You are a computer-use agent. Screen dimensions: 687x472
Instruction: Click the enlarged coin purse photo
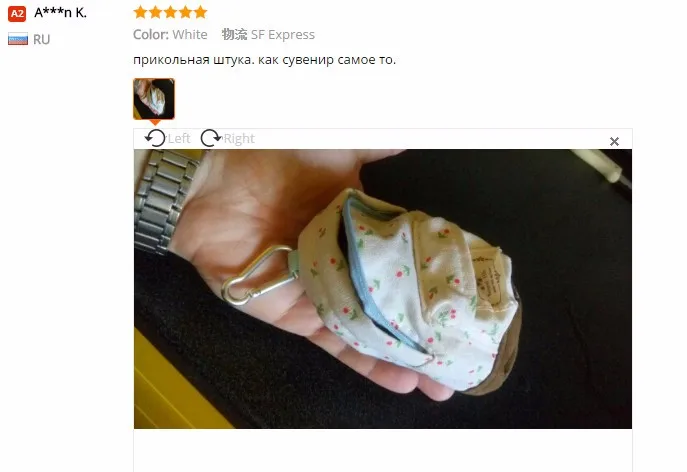[x=383, y=289]
